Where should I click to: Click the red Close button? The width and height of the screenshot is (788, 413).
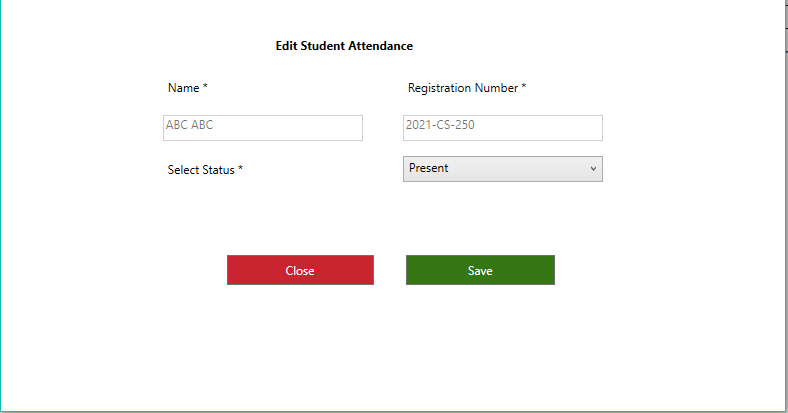click(x=300, y=270)
